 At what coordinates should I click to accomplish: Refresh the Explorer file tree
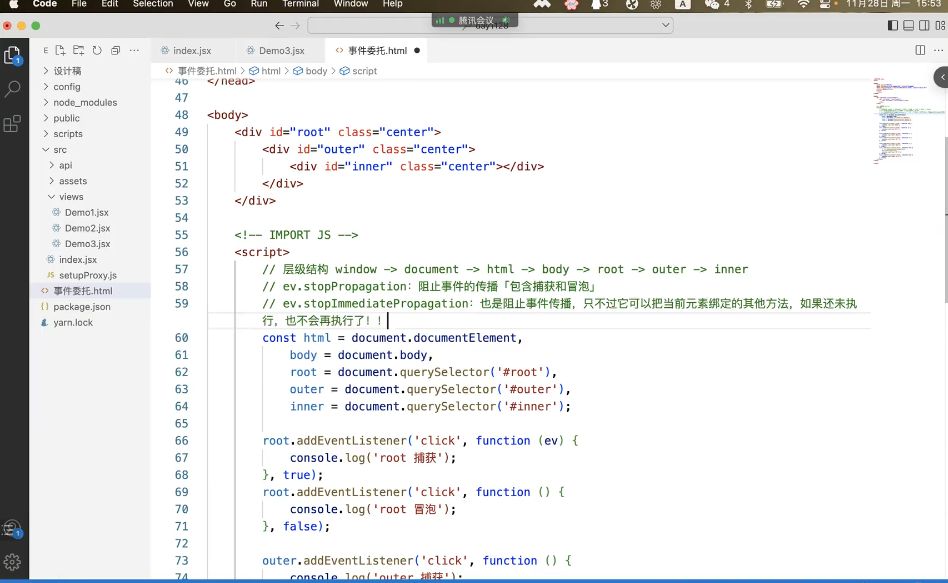(97, 51)
